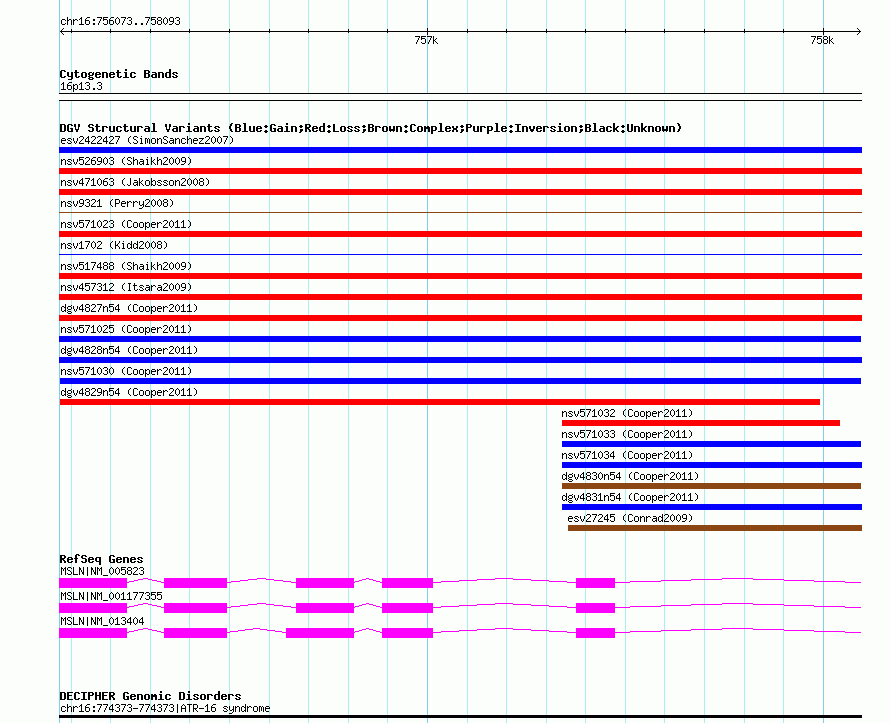The width and height of the screenshot is (890, 723).
Task: Select the thin blue nsv1702 Kidd2008 line
Action: tap(460, 254)
